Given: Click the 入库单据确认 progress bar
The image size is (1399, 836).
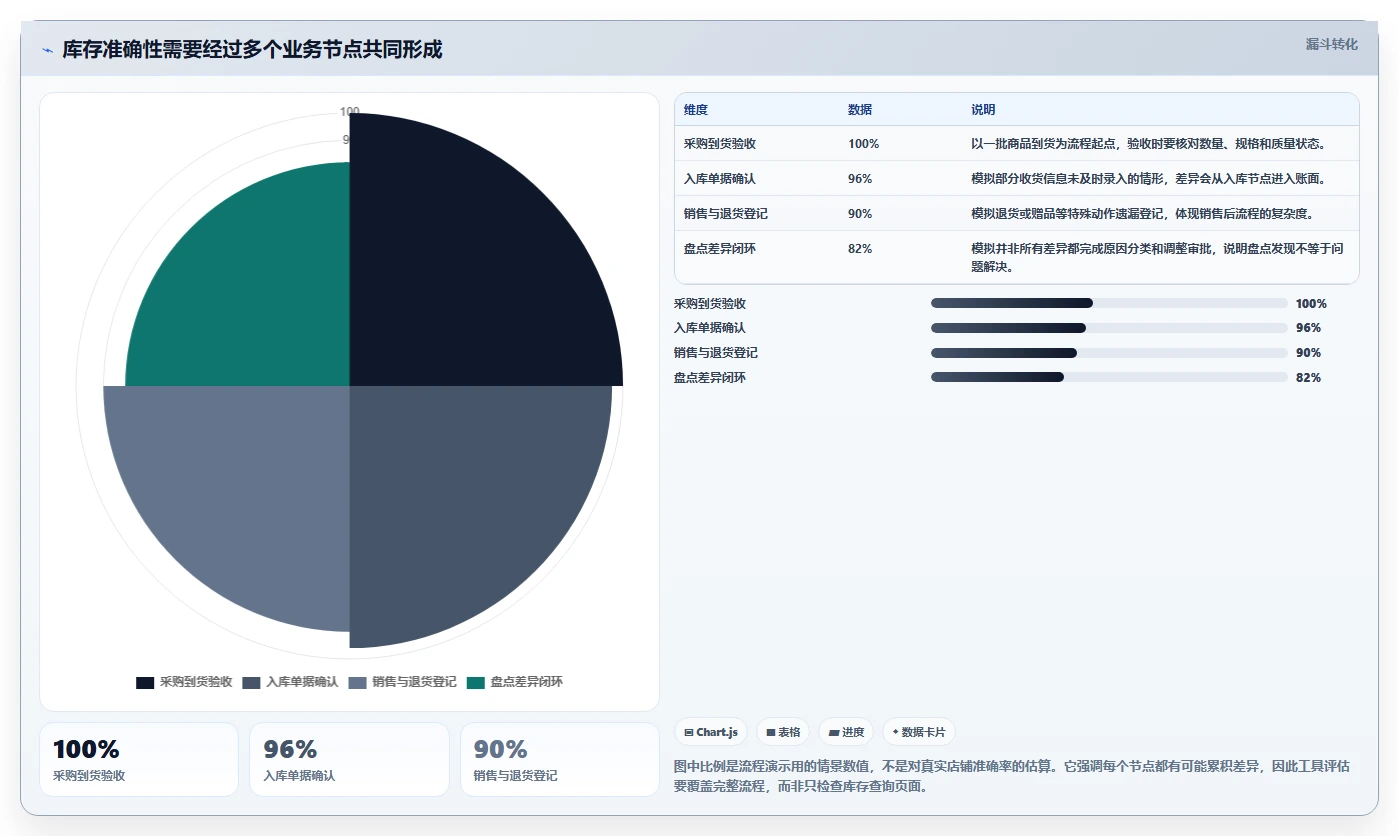Looking at the screenshot, I should (x=1109, y=328).
